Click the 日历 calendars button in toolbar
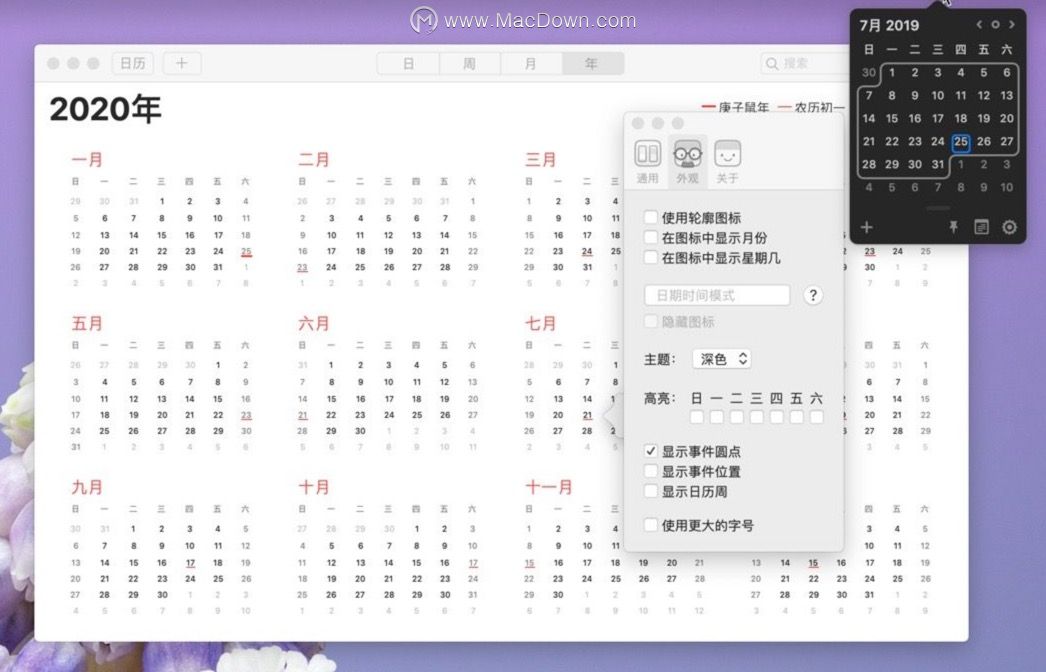This screenshot has width=1046, height=672. [132, 63]
